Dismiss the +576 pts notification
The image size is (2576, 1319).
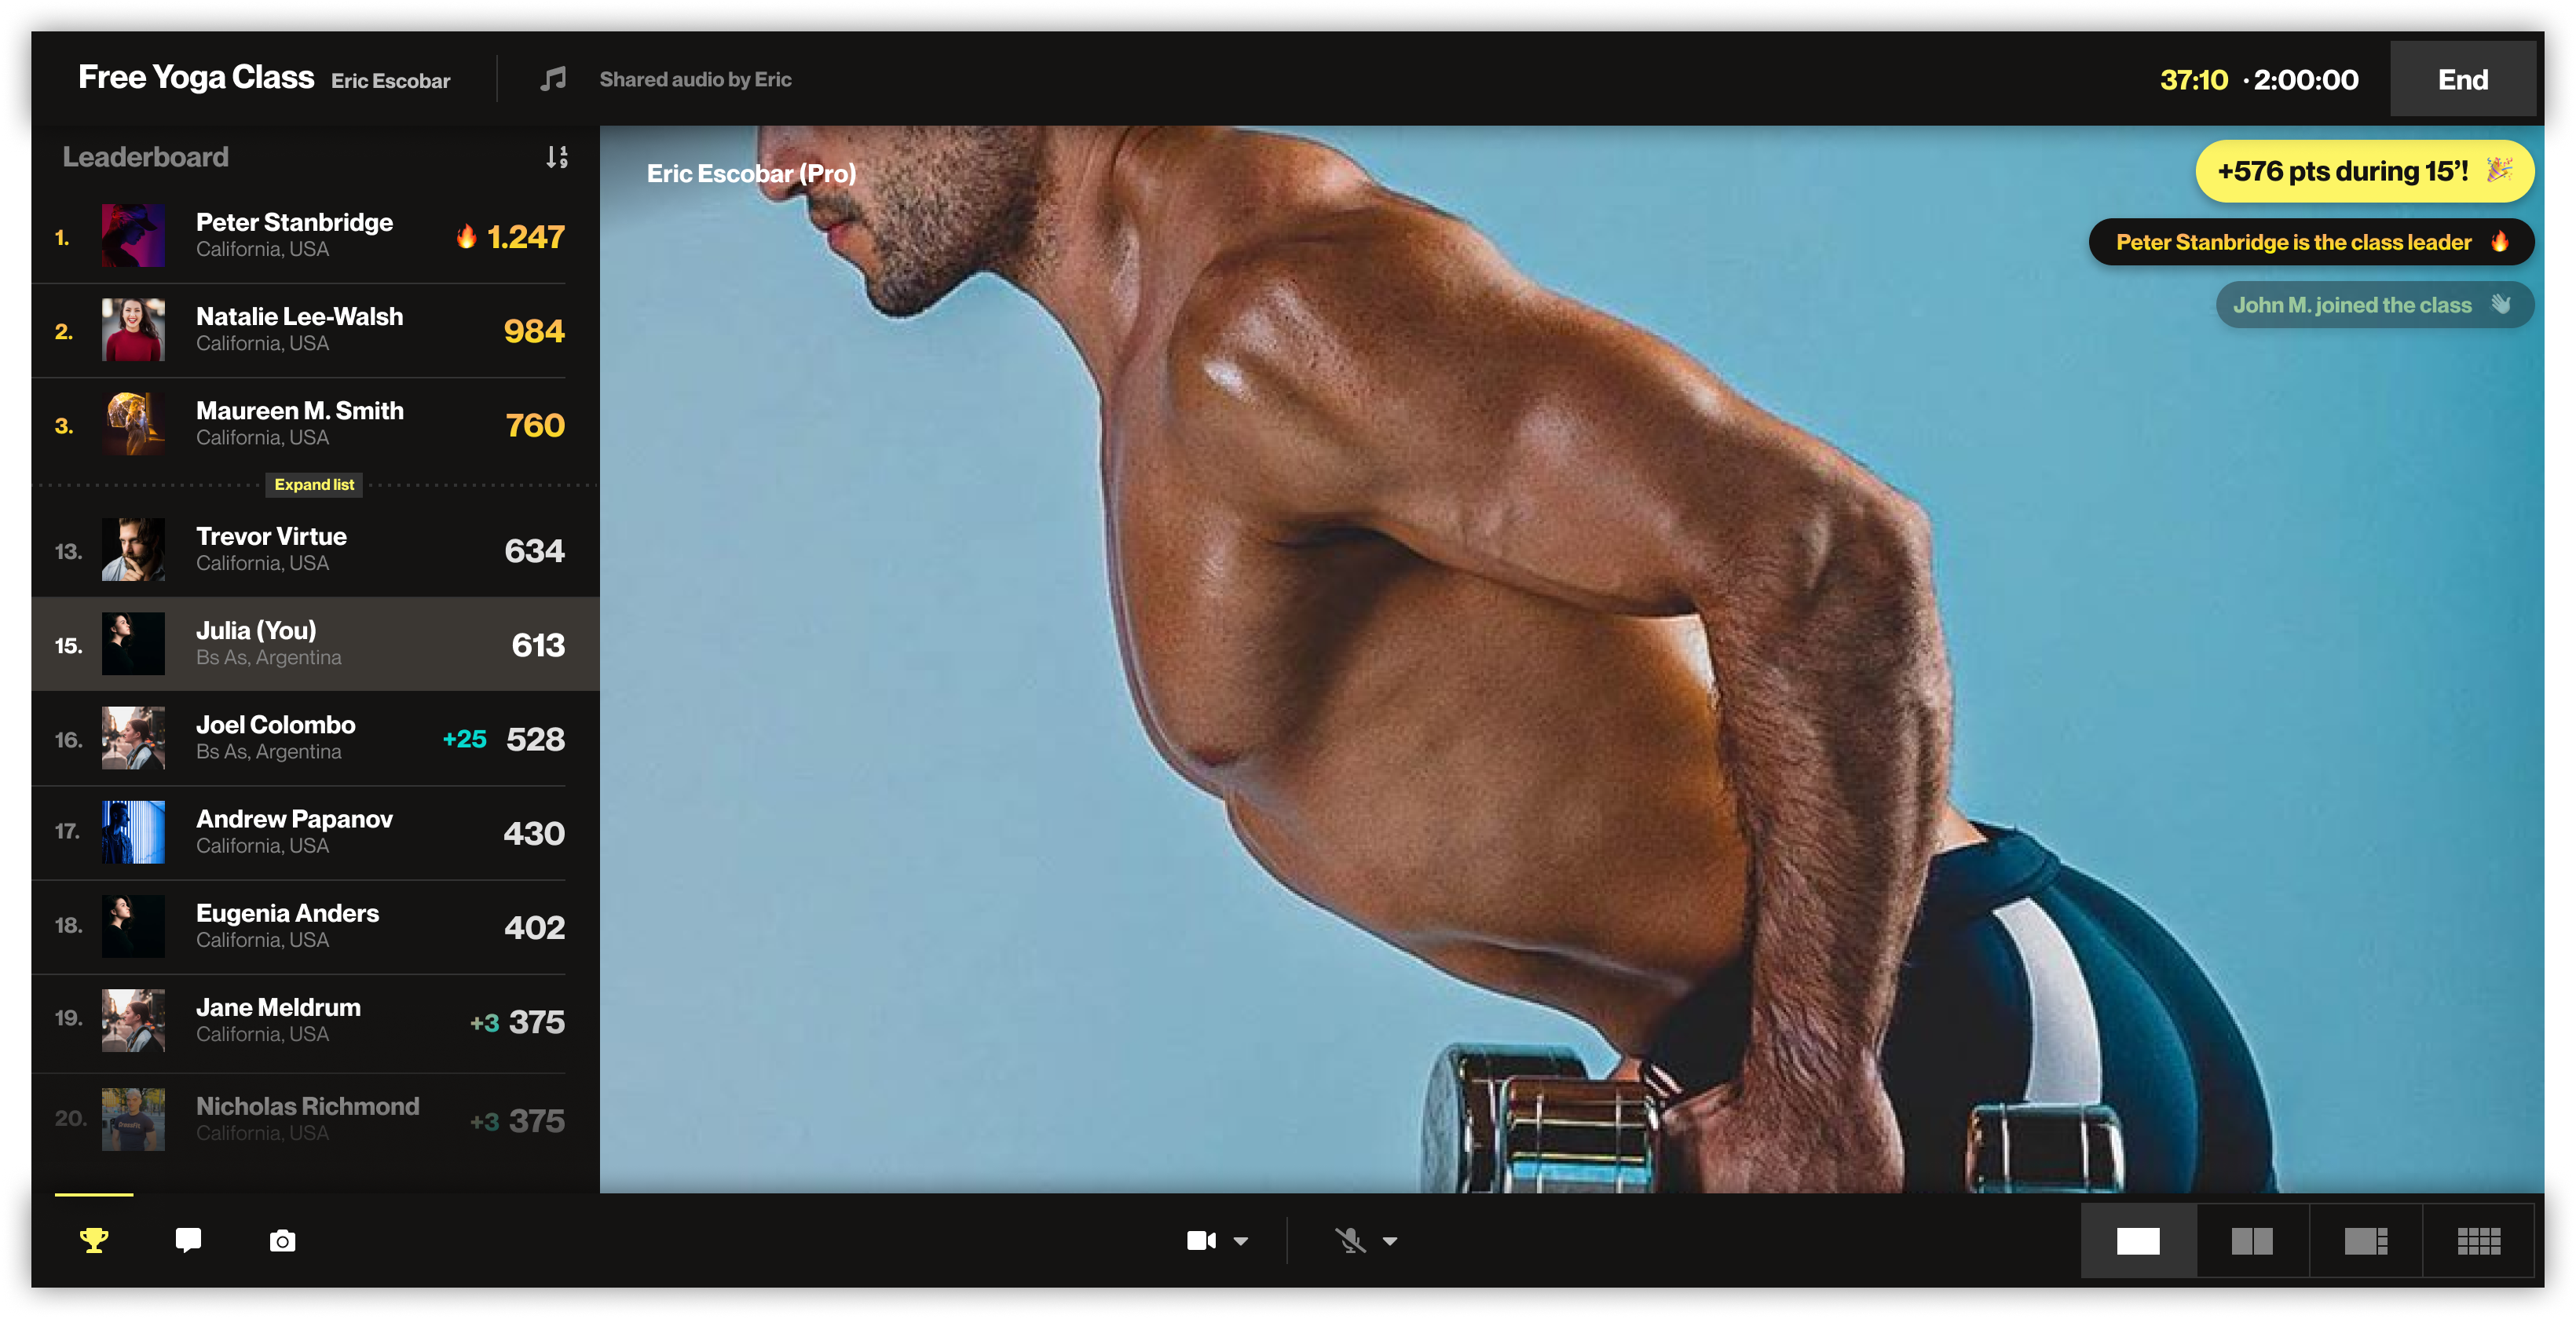2363,171
